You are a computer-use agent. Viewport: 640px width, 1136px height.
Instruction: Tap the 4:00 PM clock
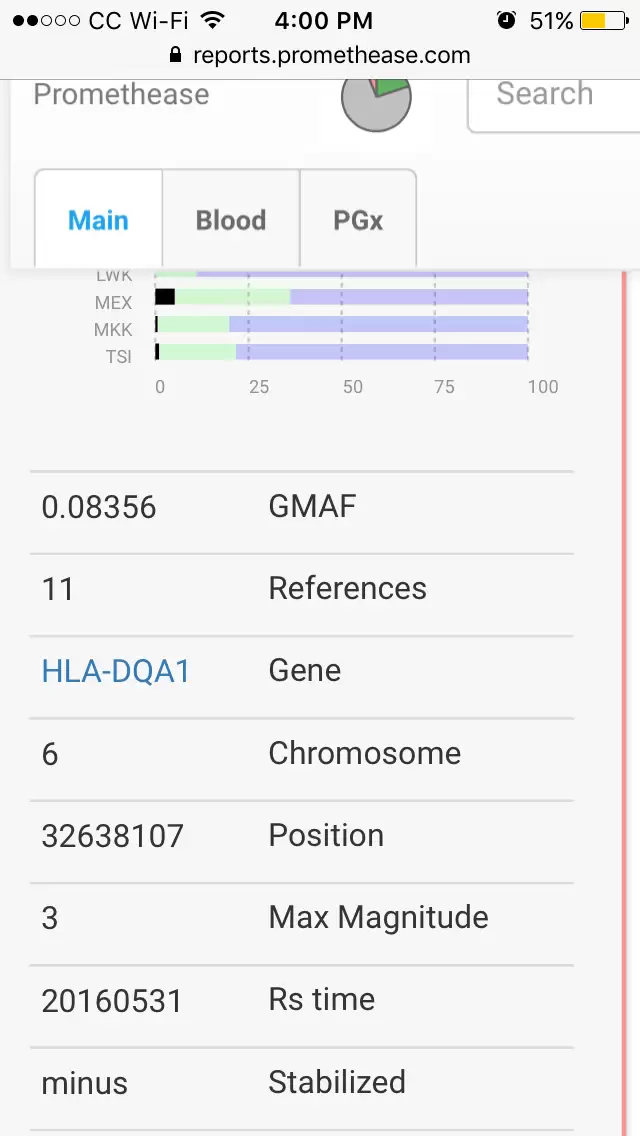[x=323, y=20]
